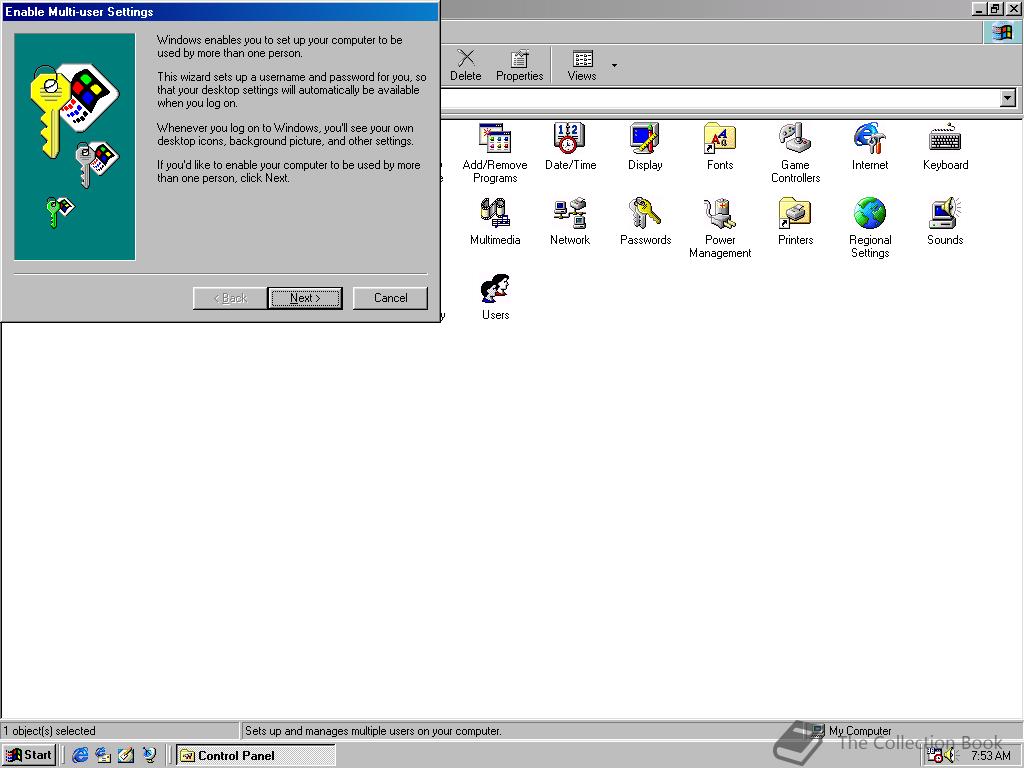Click Next in Multi-user Settings wizard
The width and height of the screenshot is (1024, 768).
click(305, 298)
